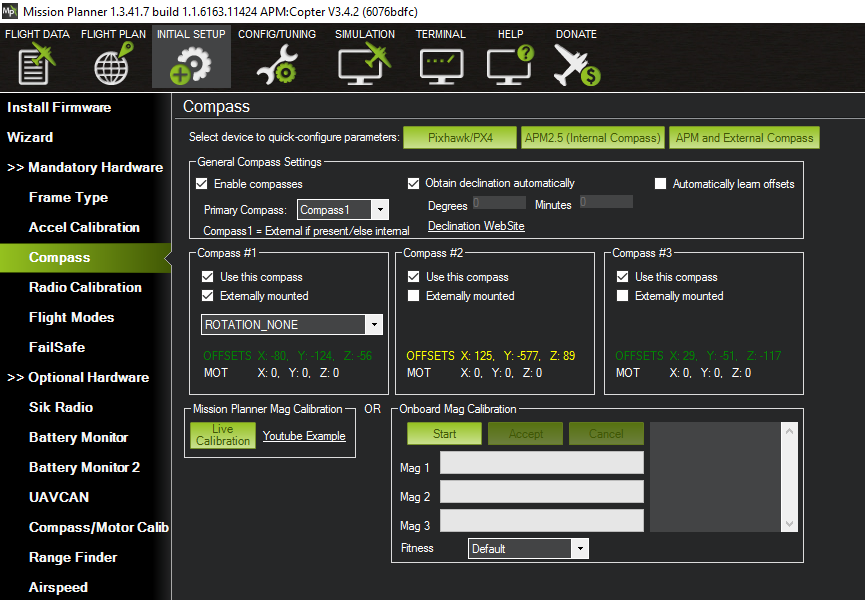The height and width of the screenshot is (600, 865).
Task: Click the Mag 2 progress bar
Action: [x=542, y=491]
